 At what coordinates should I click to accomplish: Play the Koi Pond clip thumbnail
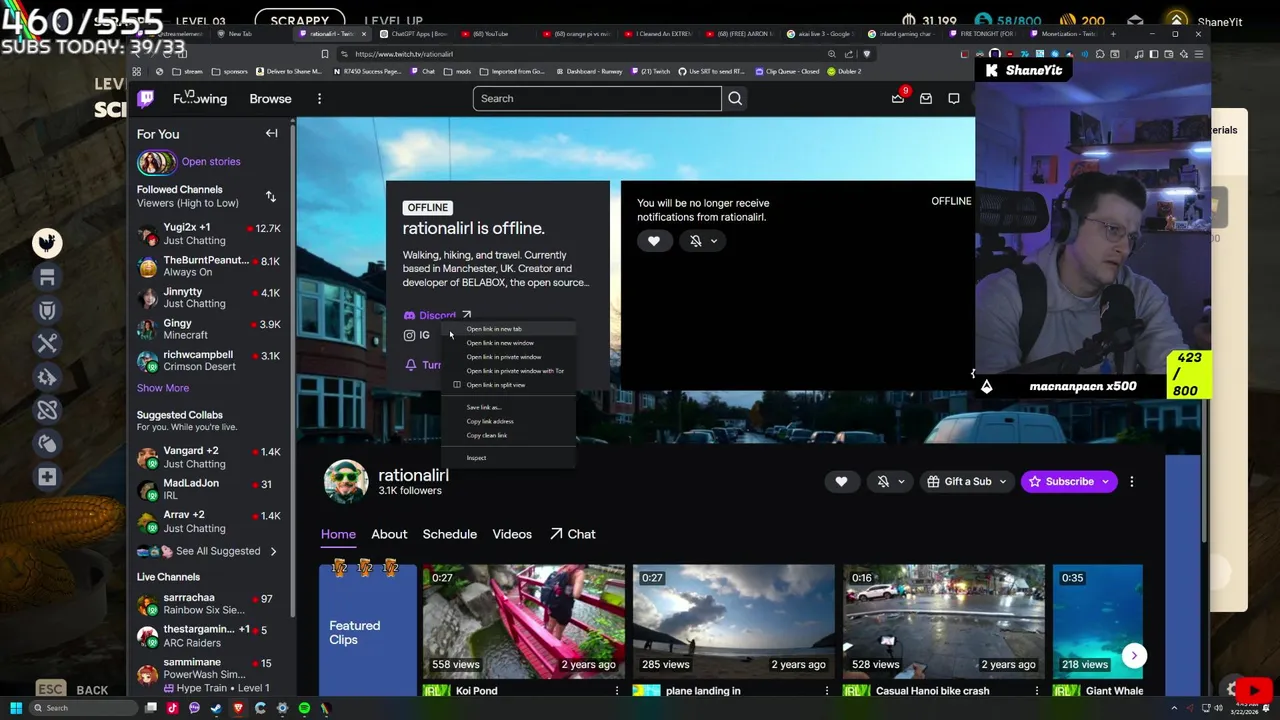pyautogui.click(x=524, y=620)
